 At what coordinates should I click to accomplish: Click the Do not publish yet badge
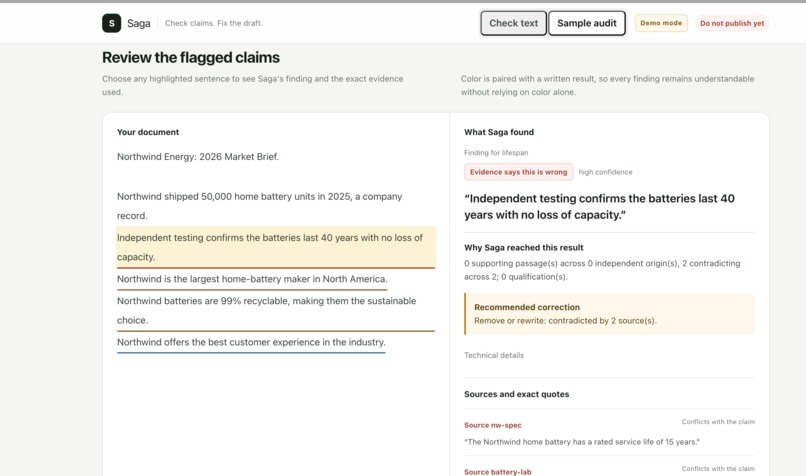coord(732,23)
